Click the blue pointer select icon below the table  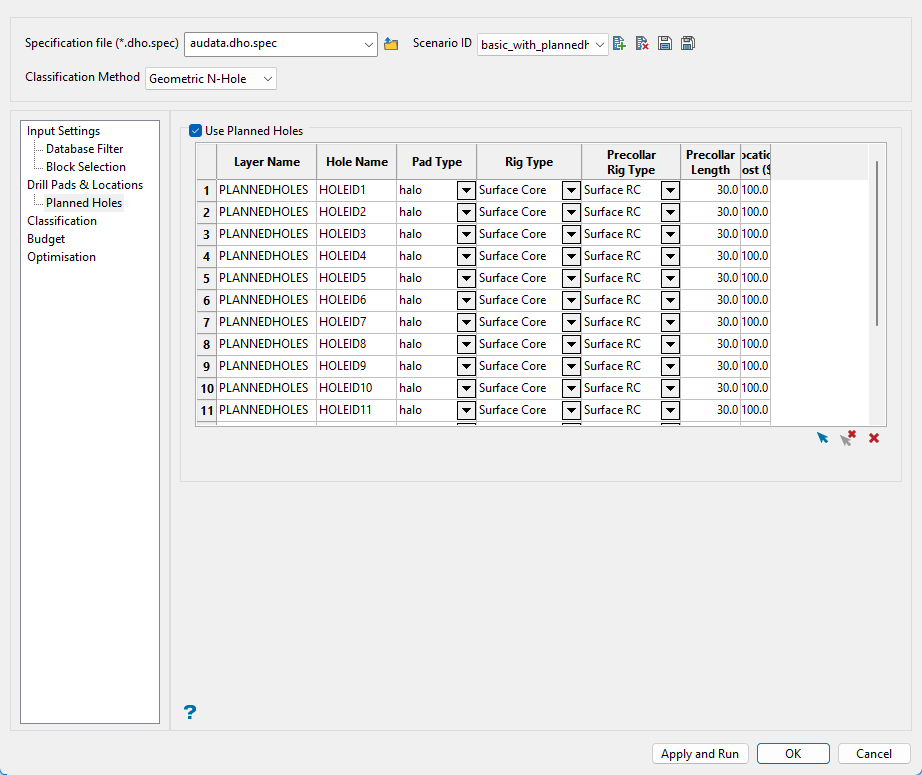point(822,438)
